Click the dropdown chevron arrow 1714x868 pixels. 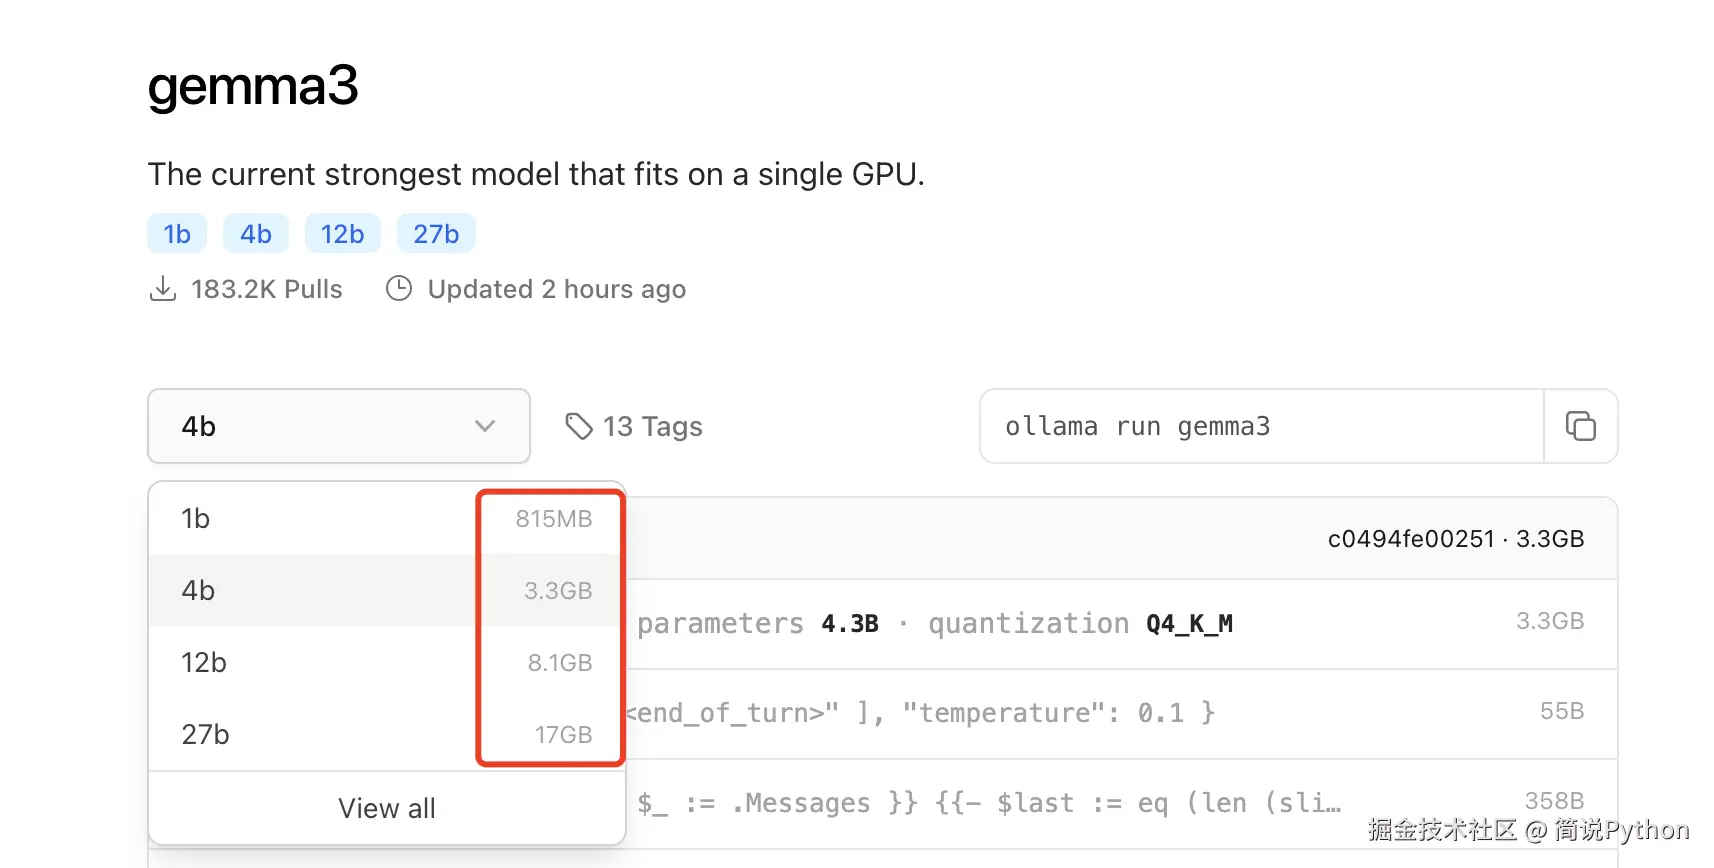(485, 426)
